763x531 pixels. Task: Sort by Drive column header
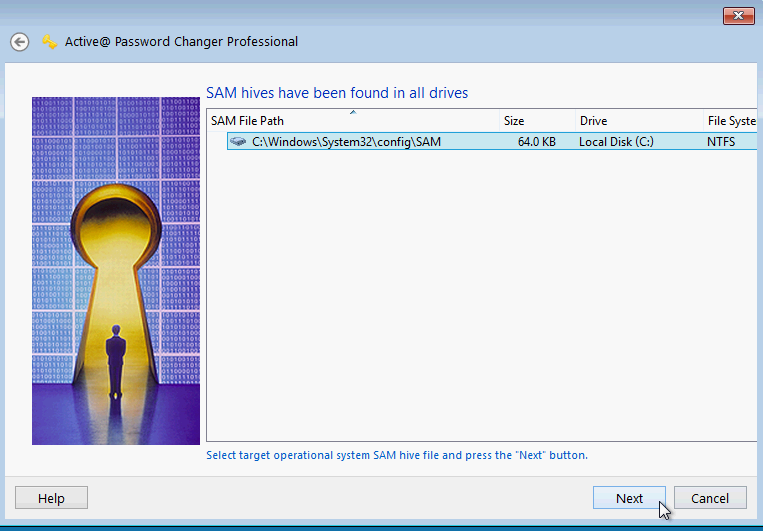(x=639, y=120)
